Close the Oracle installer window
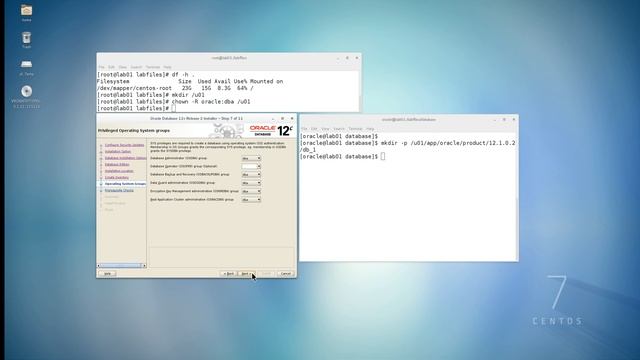 (x=292, y=118)
